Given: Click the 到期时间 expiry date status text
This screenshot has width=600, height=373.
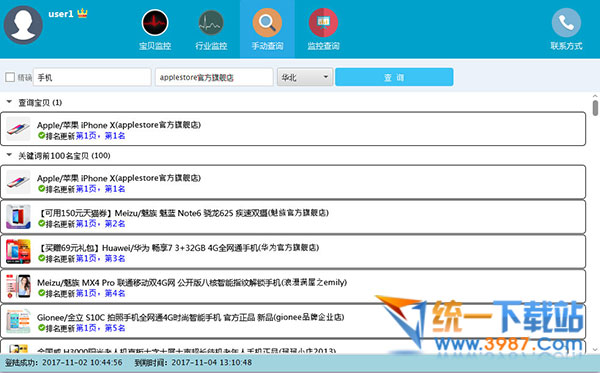Looking at the screenshot, I should pos(193,362).
